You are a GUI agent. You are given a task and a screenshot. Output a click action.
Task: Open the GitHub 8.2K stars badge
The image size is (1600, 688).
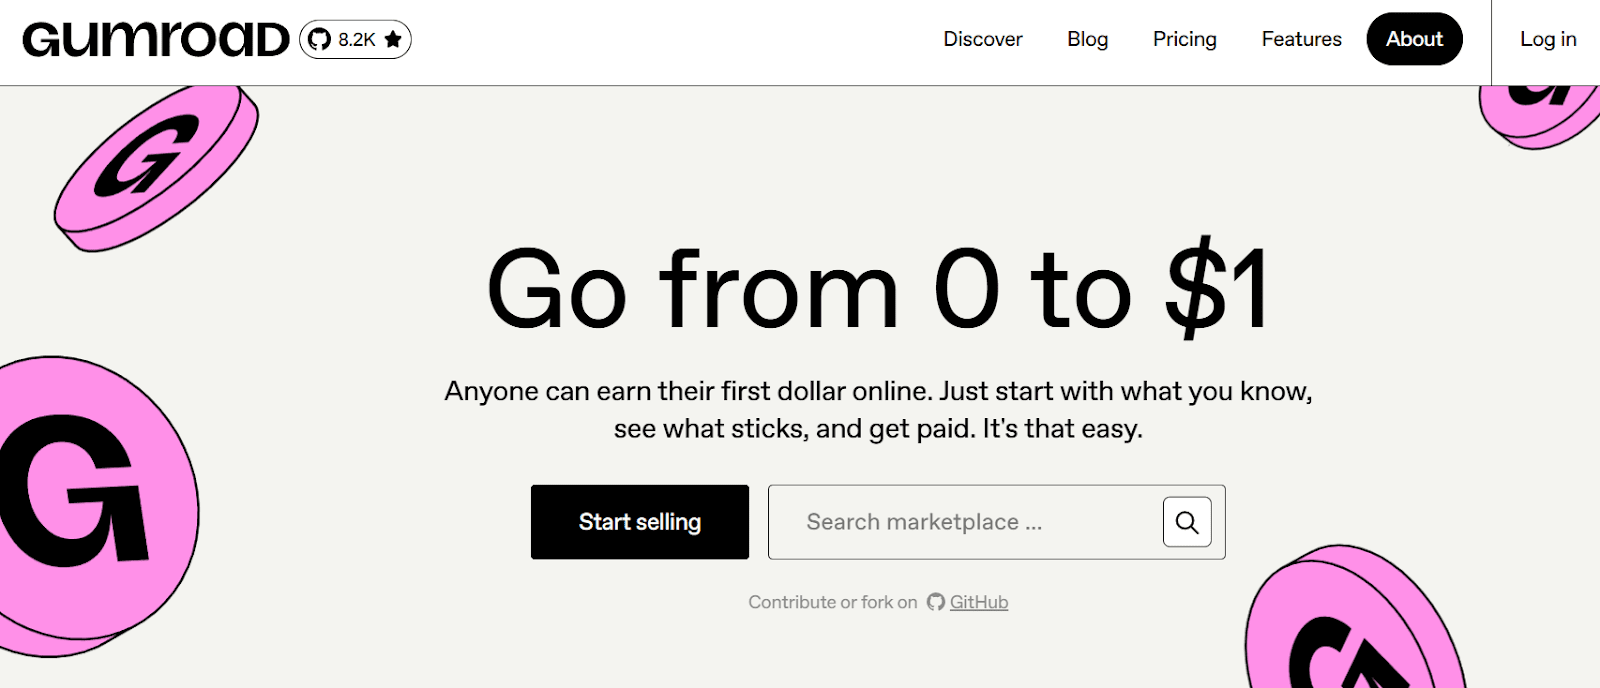point(355,40)
